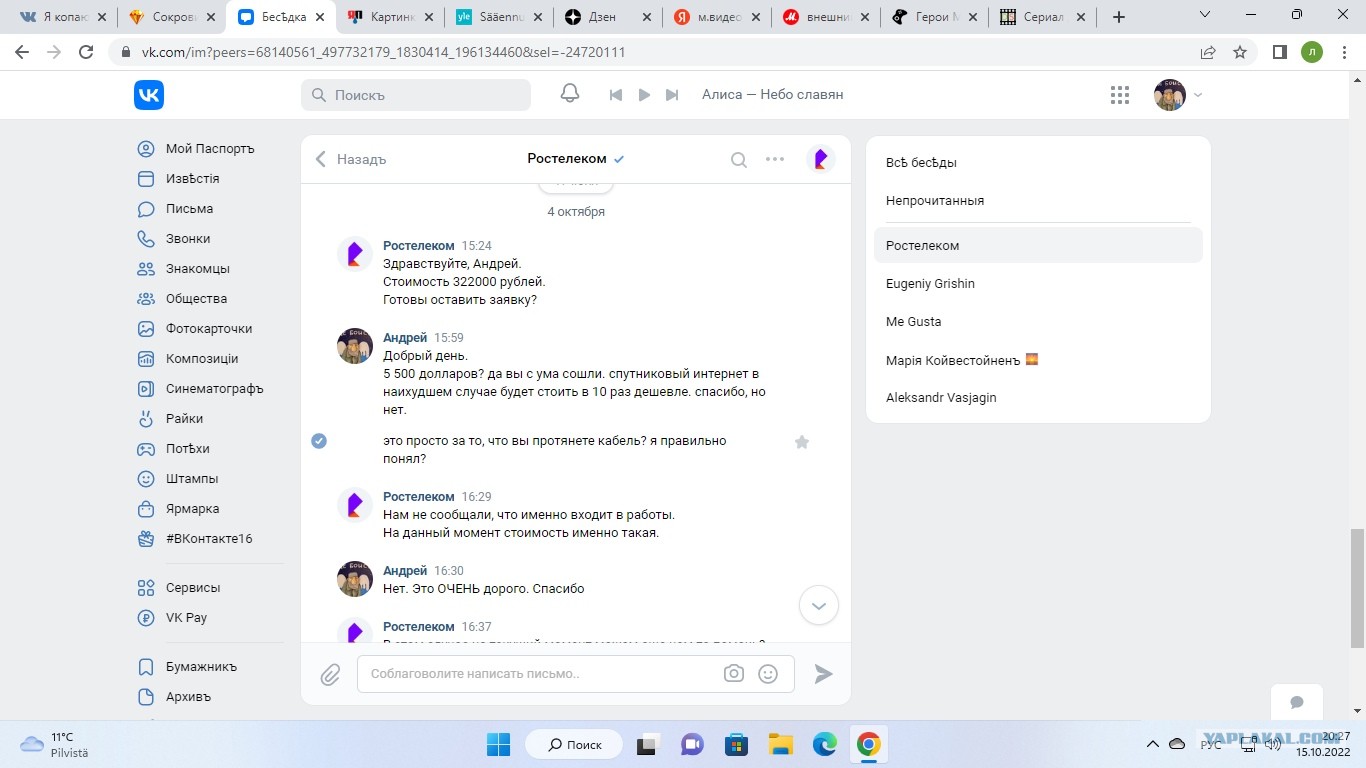The height and width of the screenshot is (768, 1366).
Task: Open the Windows Start menu
Action: tap(498, 744)
